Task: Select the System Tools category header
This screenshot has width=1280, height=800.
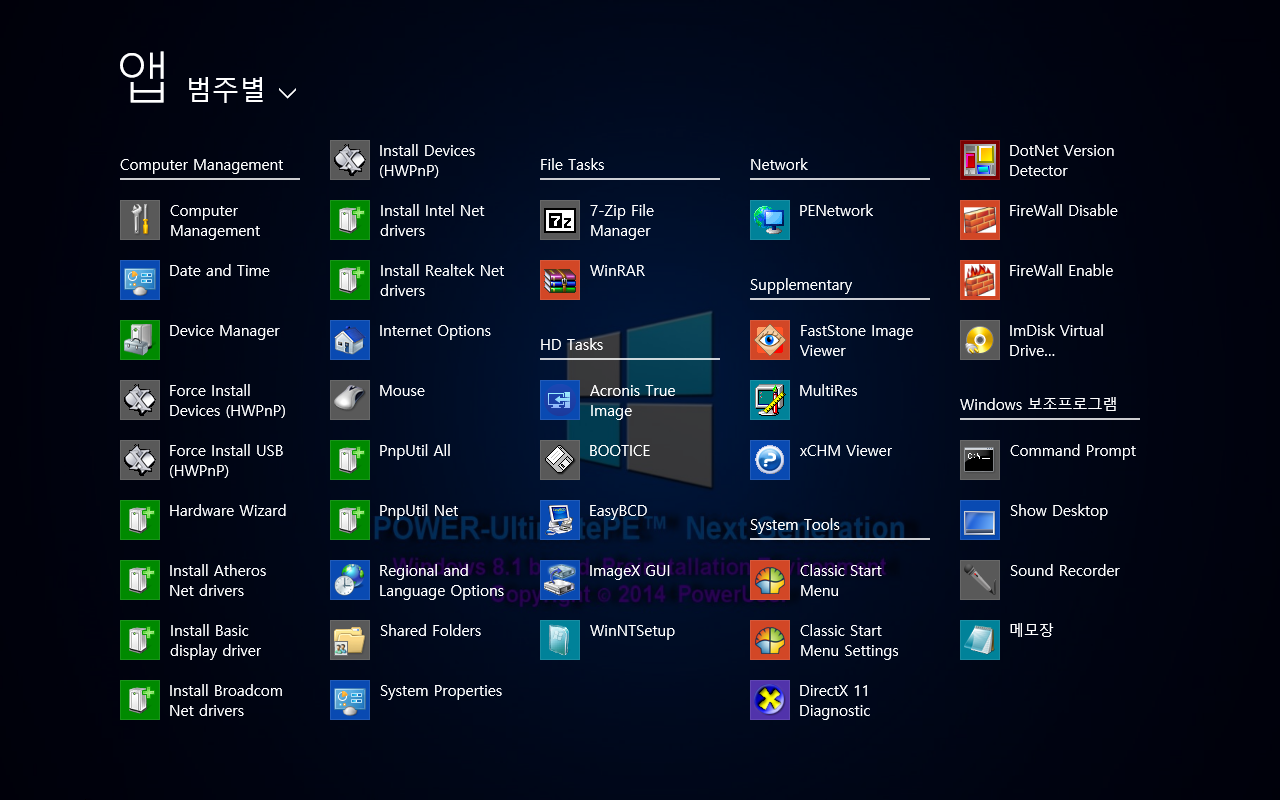Action: tap(795, 525)
